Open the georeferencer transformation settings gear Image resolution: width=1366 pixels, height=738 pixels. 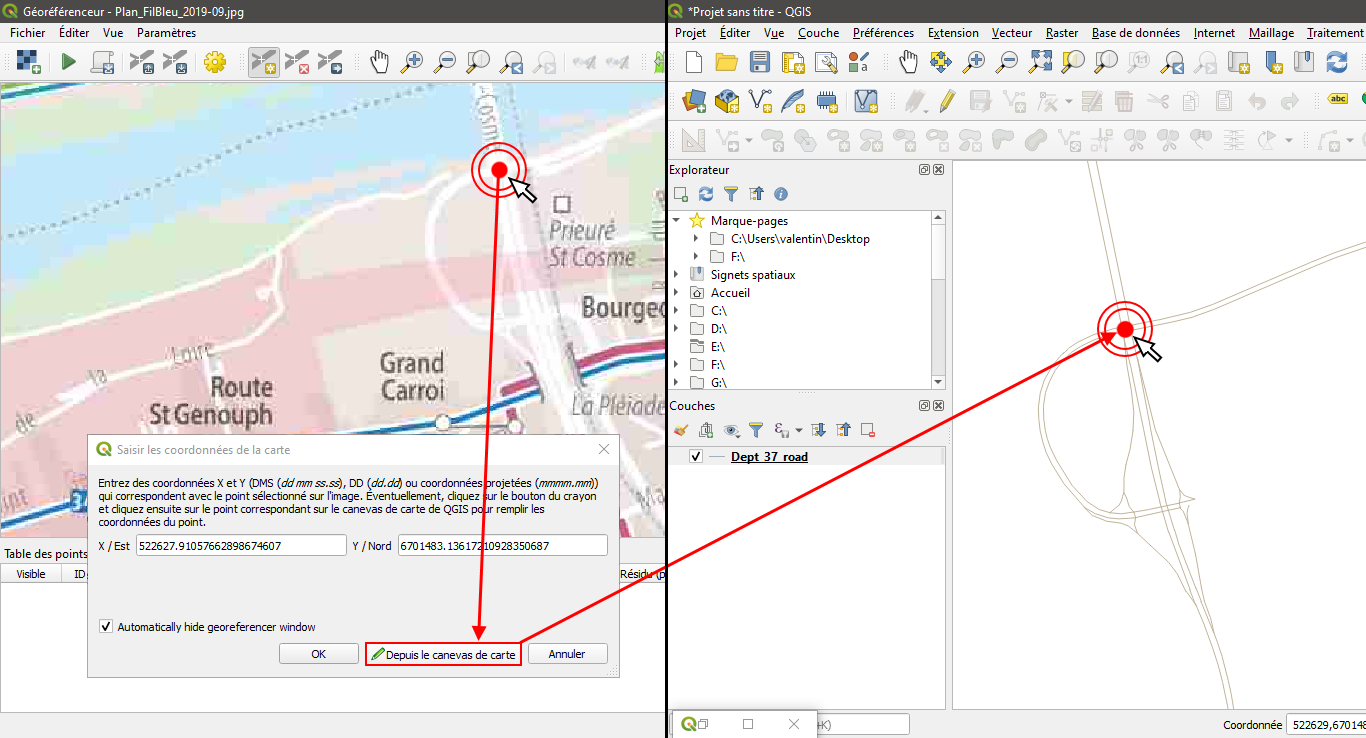[x=214, y=63]
